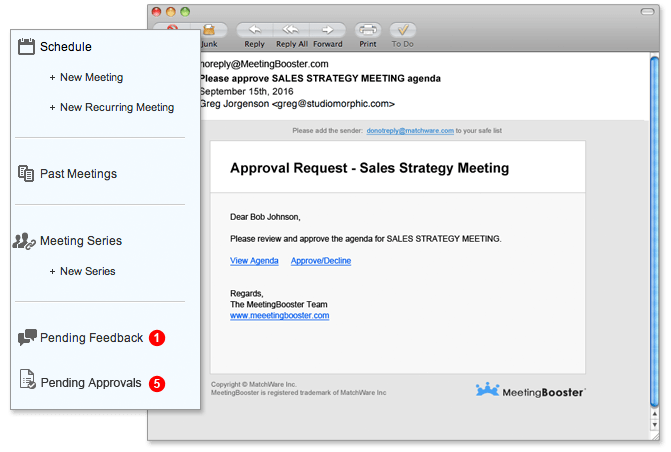Click the donotreply@matchware.com sender link
Viewport: 671px width, 452px height.
410,131
